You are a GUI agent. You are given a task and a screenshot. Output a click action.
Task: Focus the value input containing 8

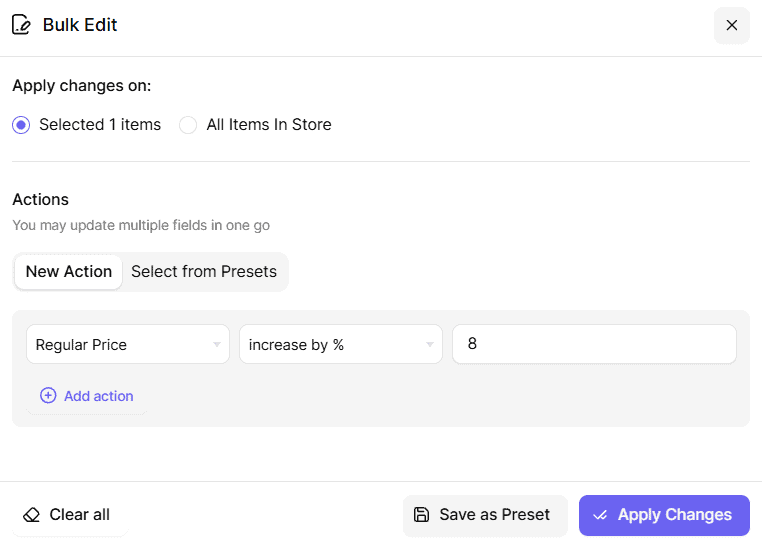(x=594, y=344)
